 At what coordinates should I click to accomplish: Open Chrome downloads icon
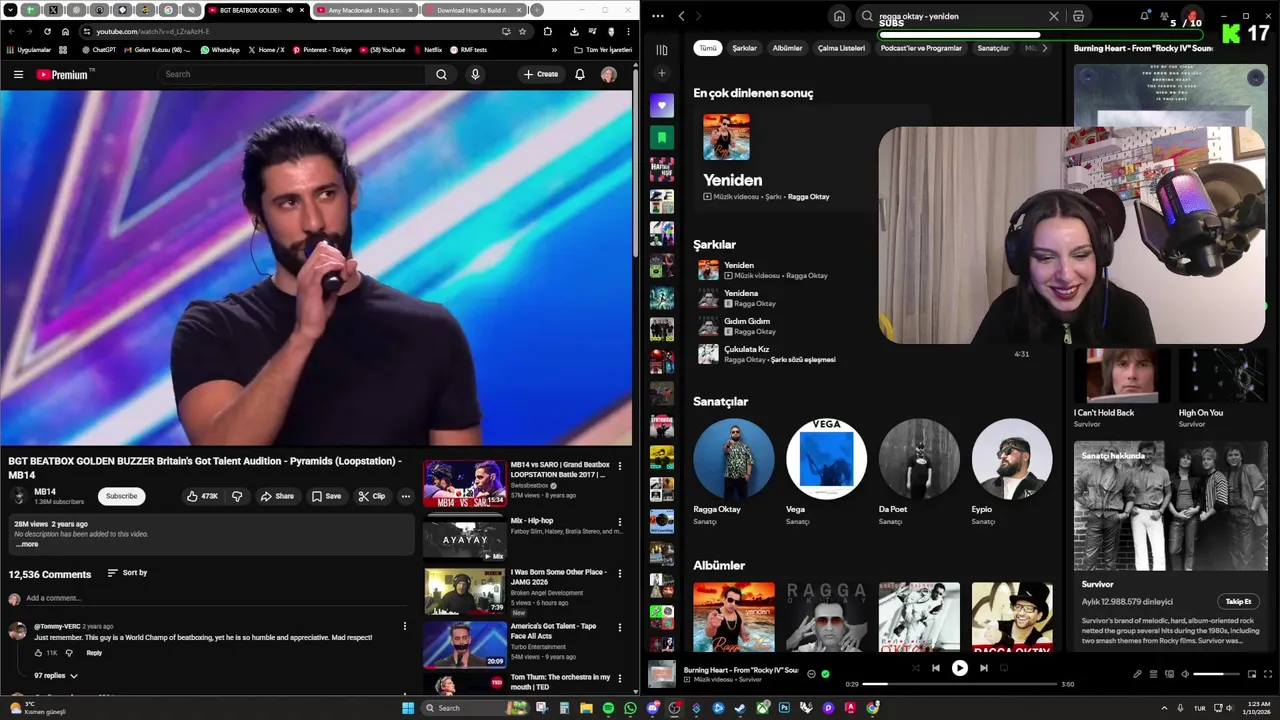click(x=573, y=31)
